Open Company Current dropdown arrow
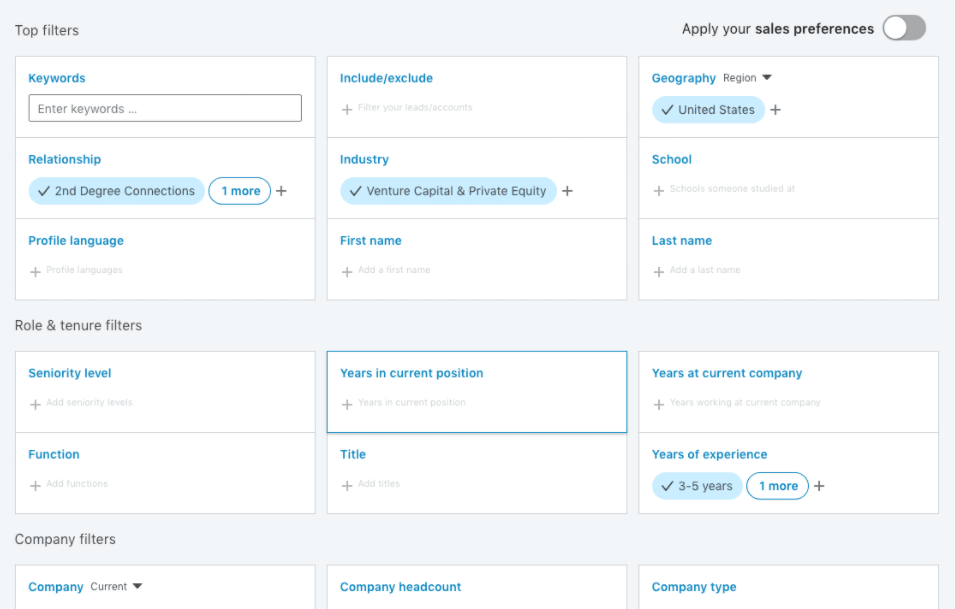Image resolution: width=955 pixels, height=609 pixels. click(137, 586)
